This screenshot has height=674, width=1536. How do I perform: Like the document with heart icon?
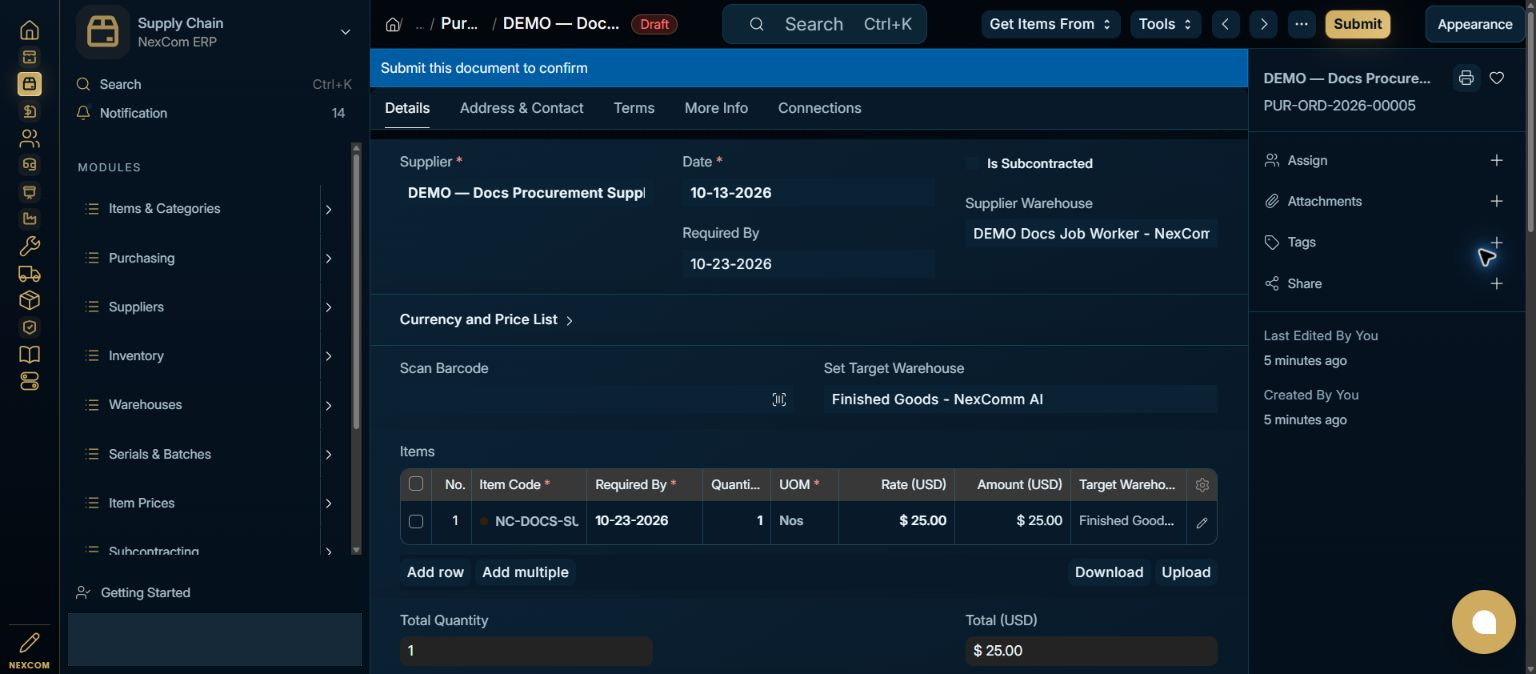point(1497,78)
